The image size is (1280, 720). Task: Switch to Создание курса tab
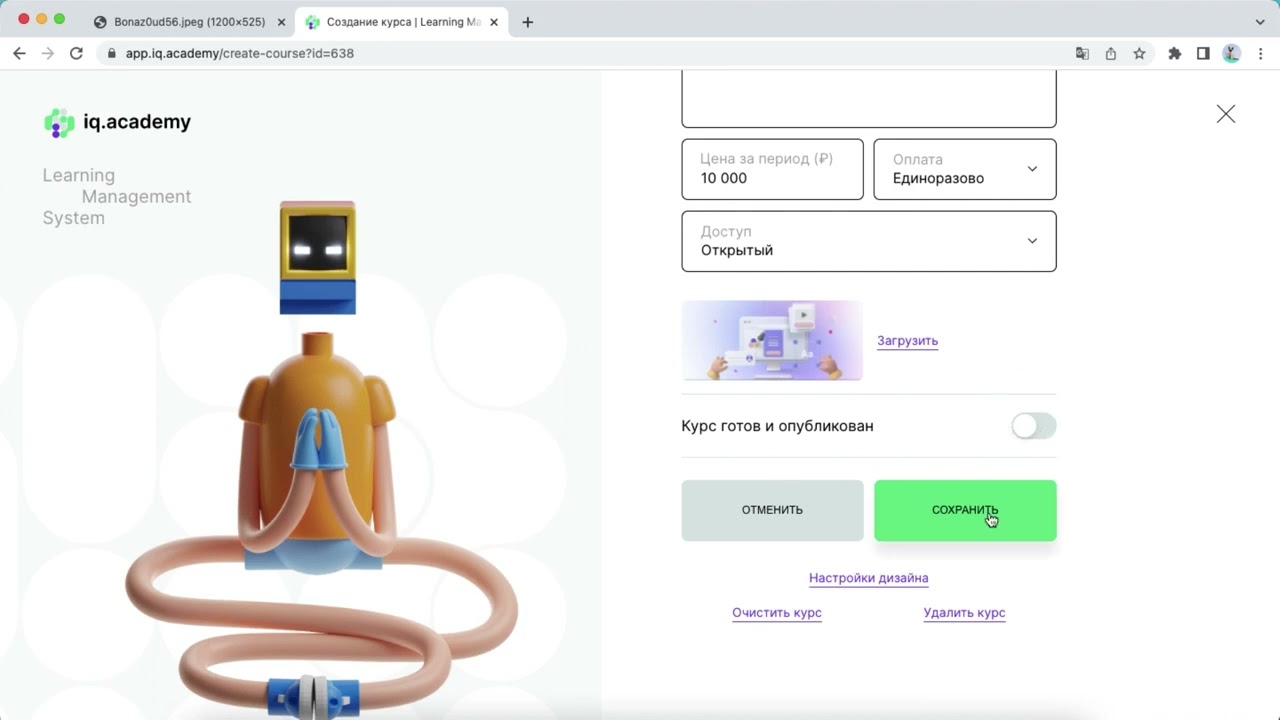(402, 22)
